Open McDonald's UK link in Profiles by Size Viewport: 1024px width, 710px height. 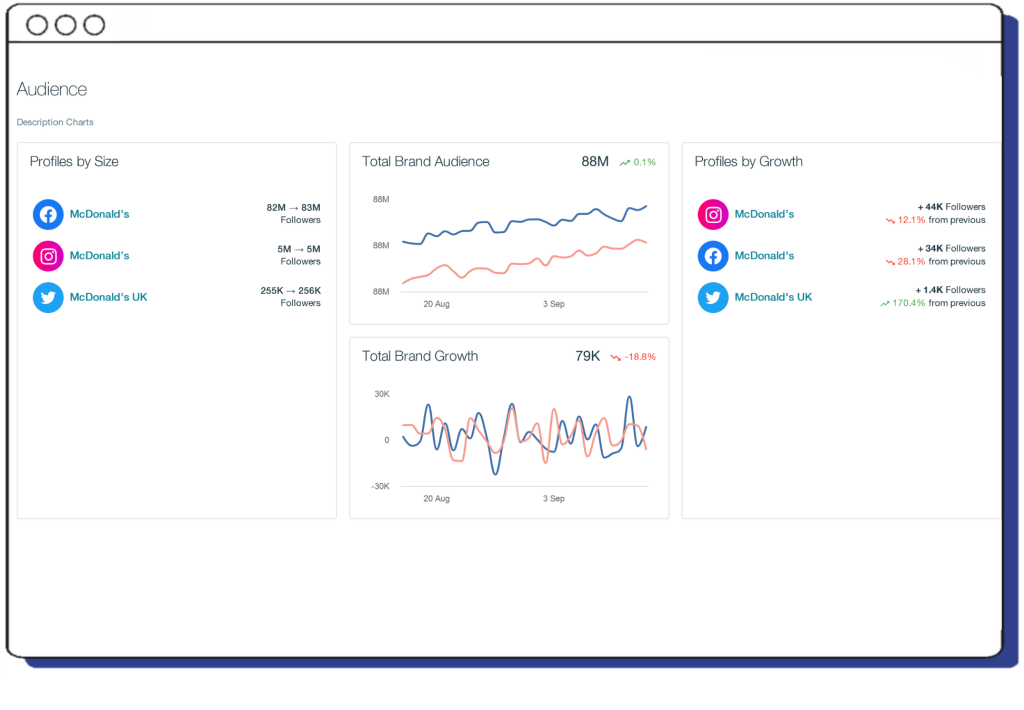[108, 297]
